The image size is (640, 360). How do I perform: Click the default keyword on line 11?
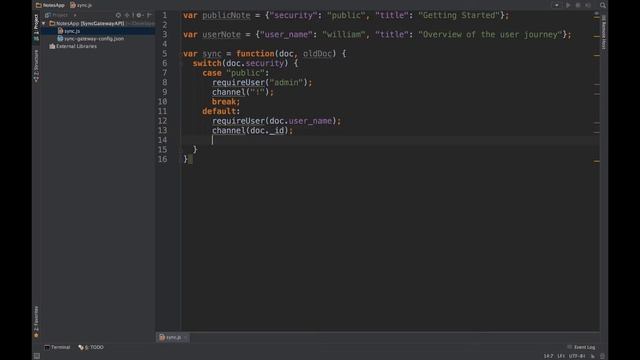point(219,111)
